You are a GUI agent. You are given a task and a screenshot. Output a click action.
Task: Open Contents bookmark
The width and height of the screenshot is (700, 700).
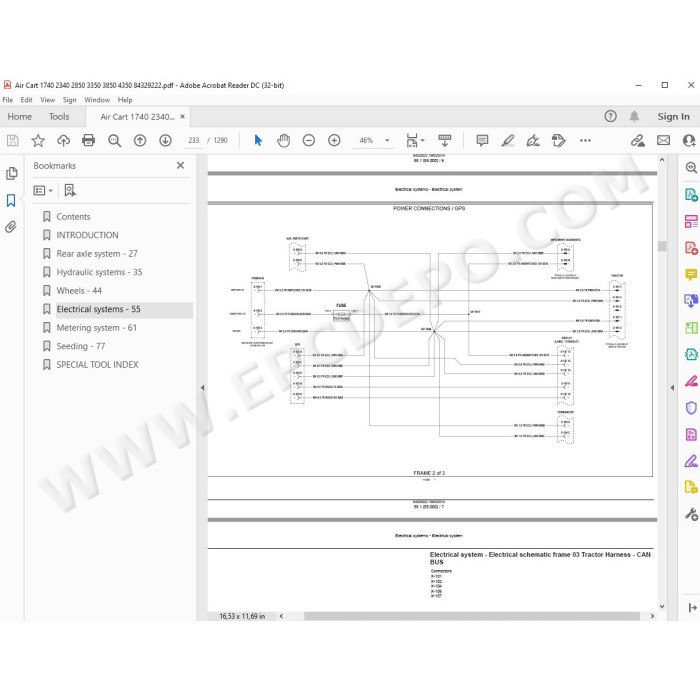tap(73, 217)
